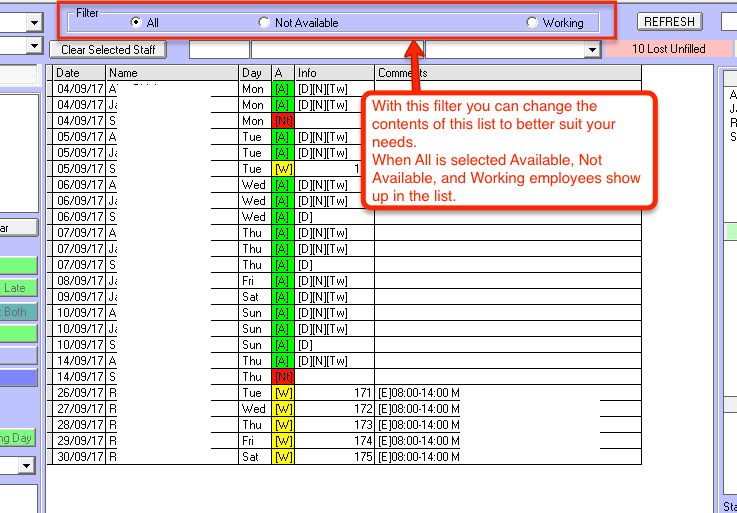Expand the dropdown left of the Filter group
The height and width of the screenshot is (513, 737).
(x=35, y=22)
